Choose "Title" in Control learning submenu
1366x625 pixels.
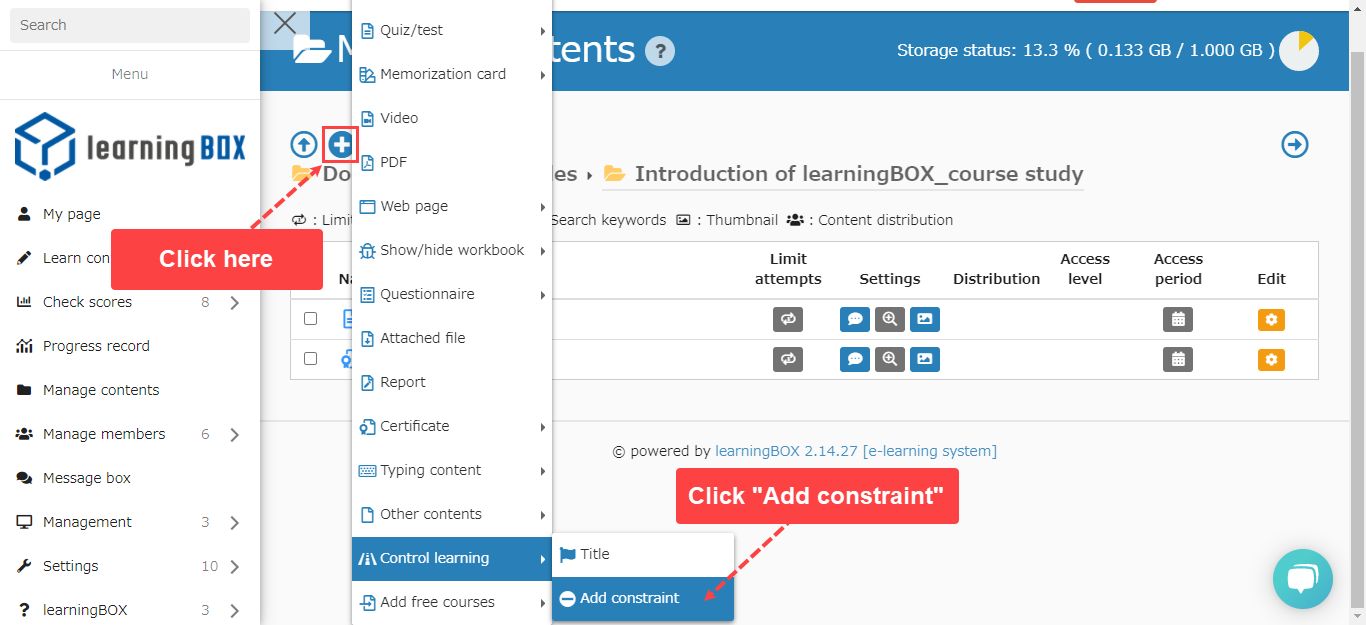[594, 554]
